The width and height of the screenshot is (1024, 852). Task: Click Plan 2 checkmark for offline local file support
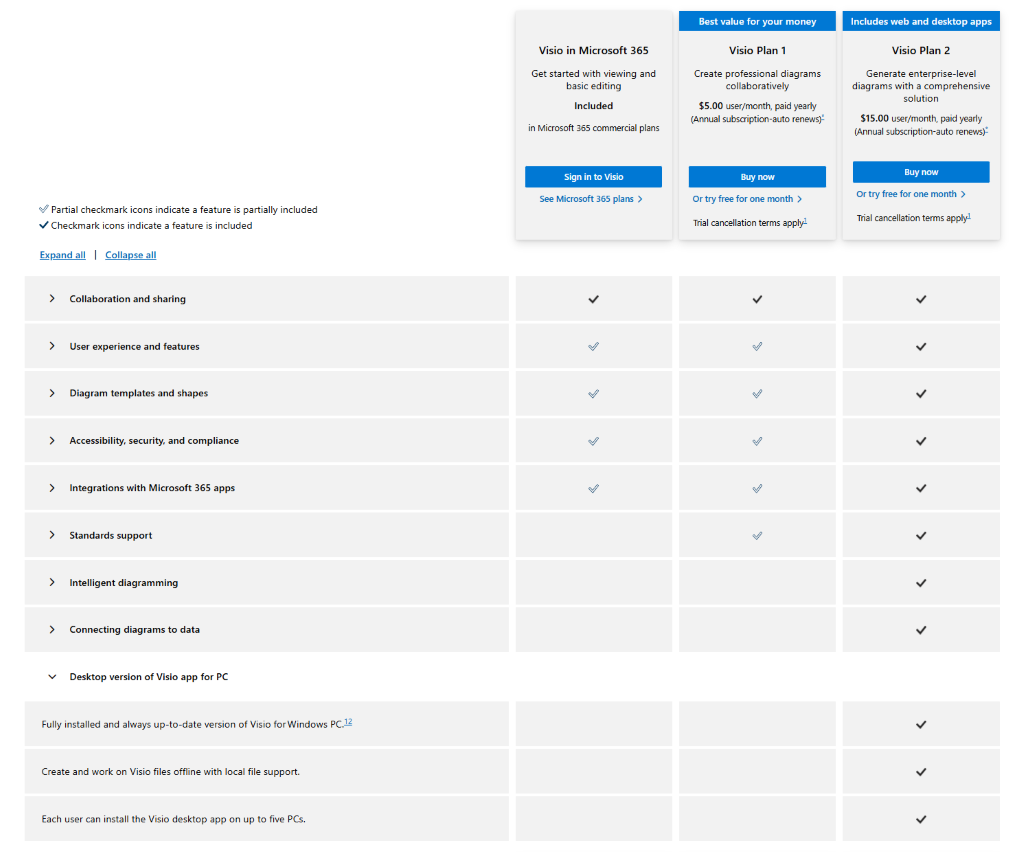(921, 772)
